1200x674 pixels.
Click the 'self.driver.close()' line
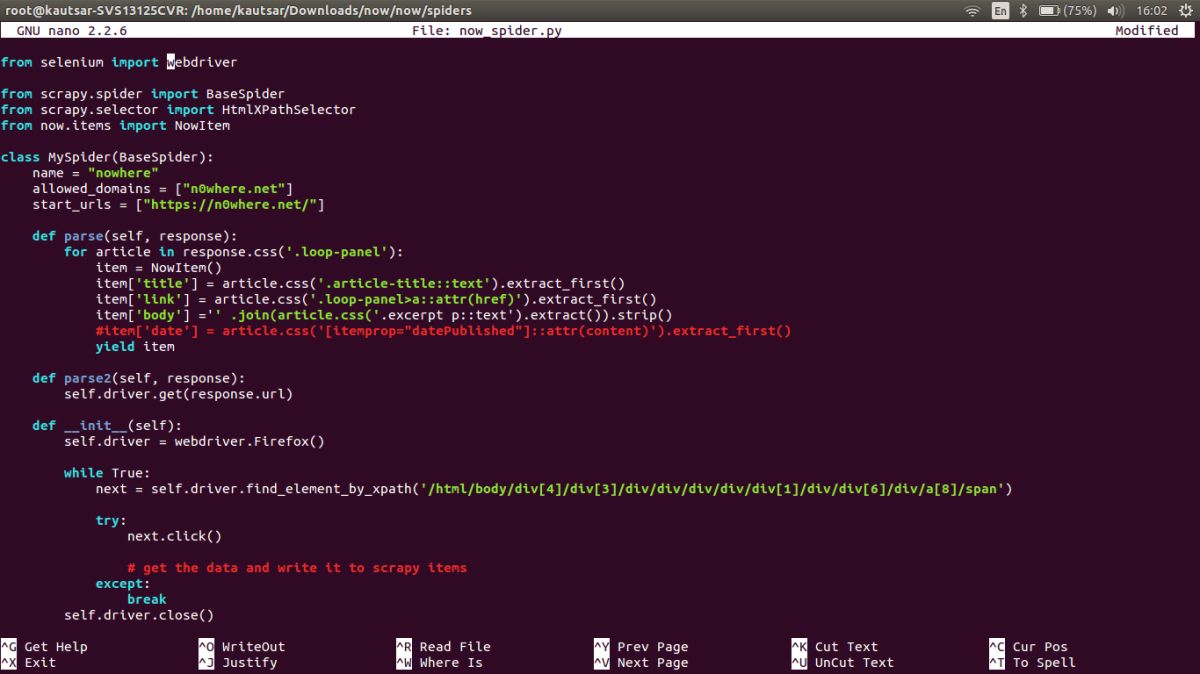click(139, 616)
